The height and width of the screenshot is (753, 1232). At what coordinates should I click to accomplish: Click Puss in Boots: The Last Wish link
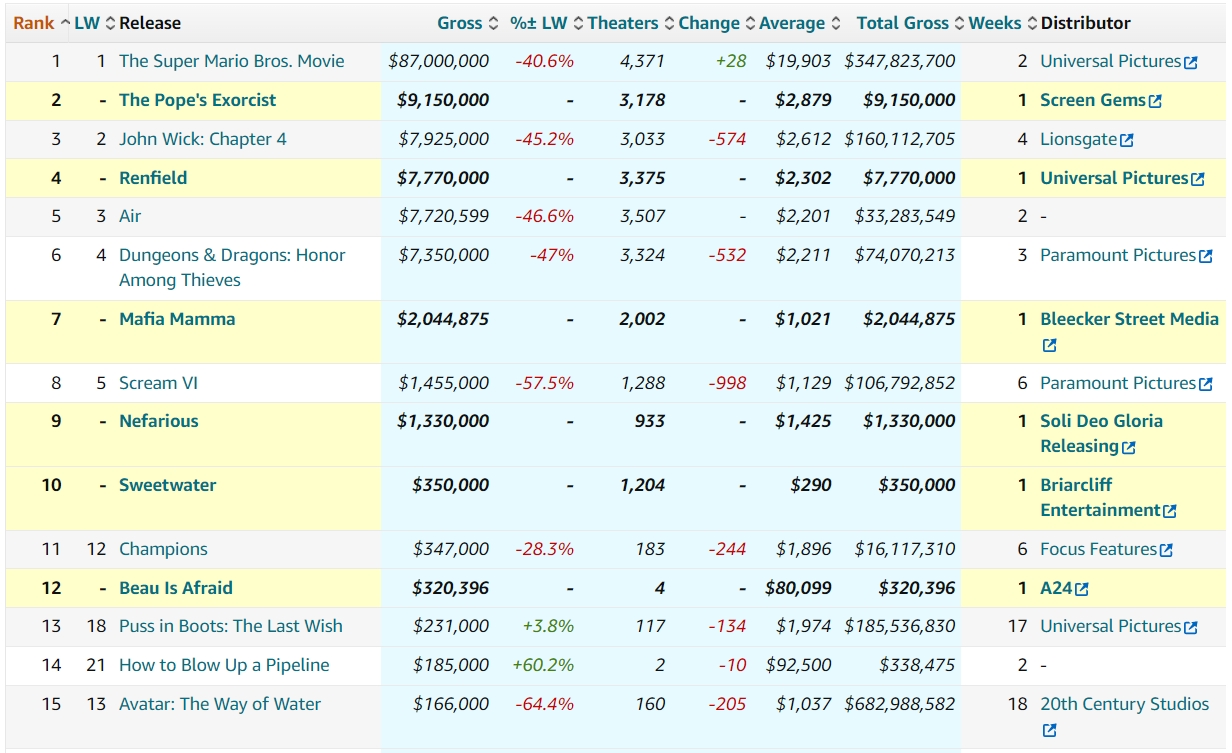pos(231,626)
